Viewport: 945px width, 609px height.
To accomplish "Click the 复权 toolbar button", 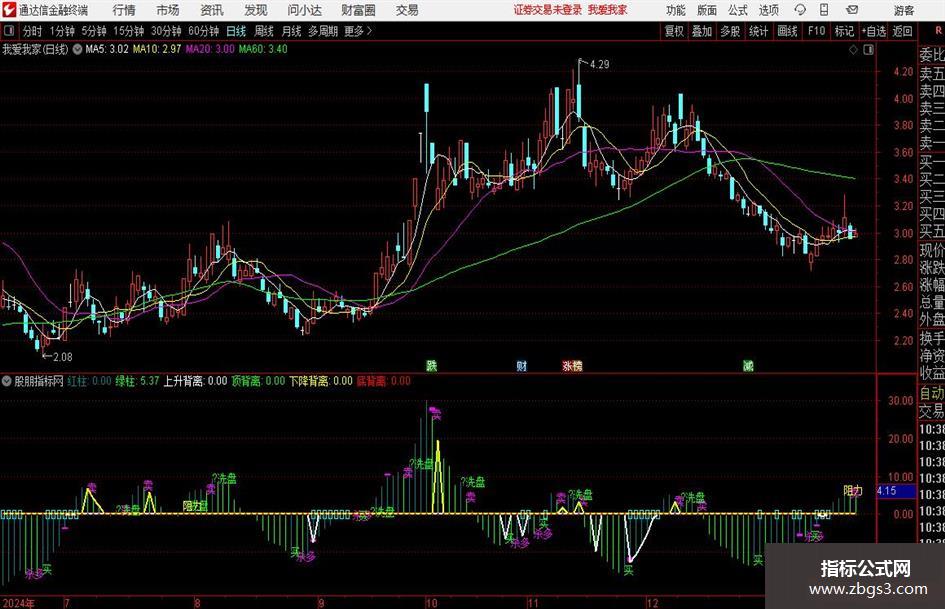I will 674,31.
